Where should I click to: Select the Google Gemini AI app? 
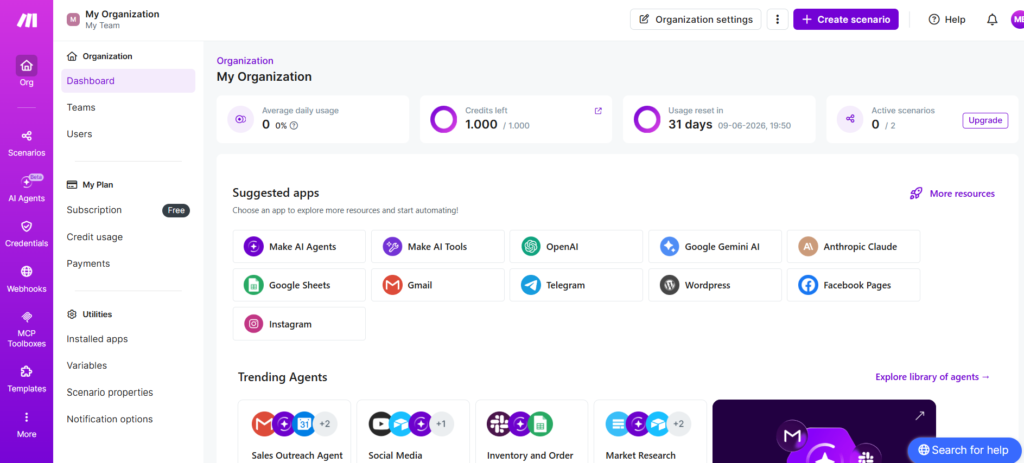click(714, 247)
